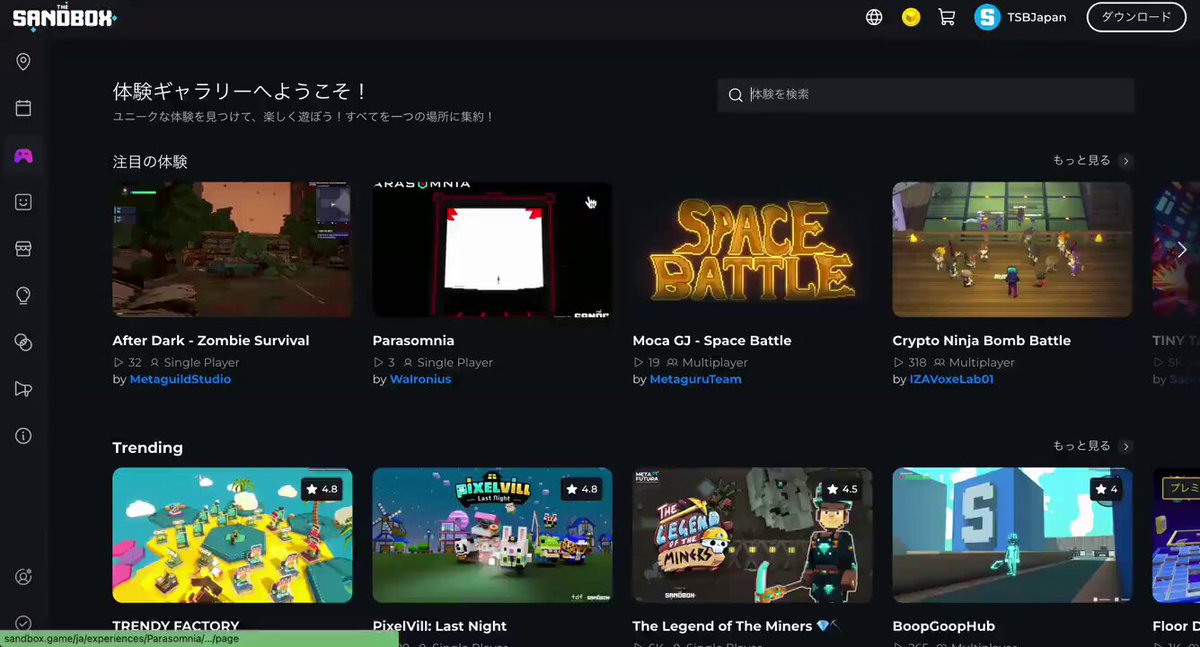Click the featured carousel next arrow
Viewport: 1200px width, 647px height.
coord(1182,250)
